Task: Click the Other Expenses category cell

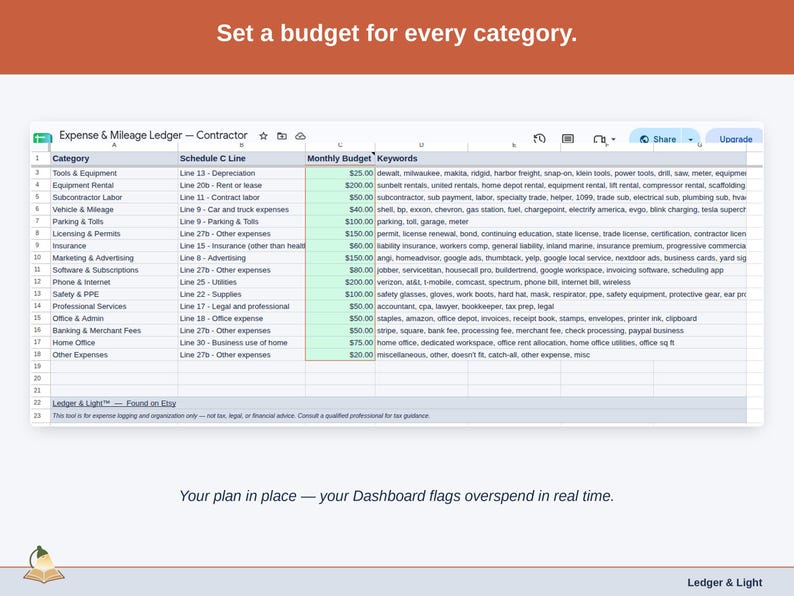Action: tap(114, 355)
